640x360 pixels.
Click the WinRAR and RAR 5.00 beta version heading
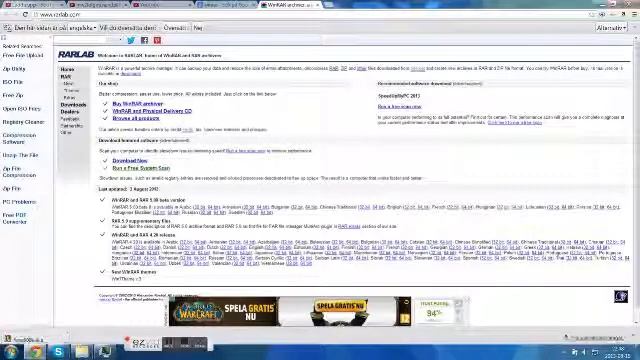click(x=149, y=200)
